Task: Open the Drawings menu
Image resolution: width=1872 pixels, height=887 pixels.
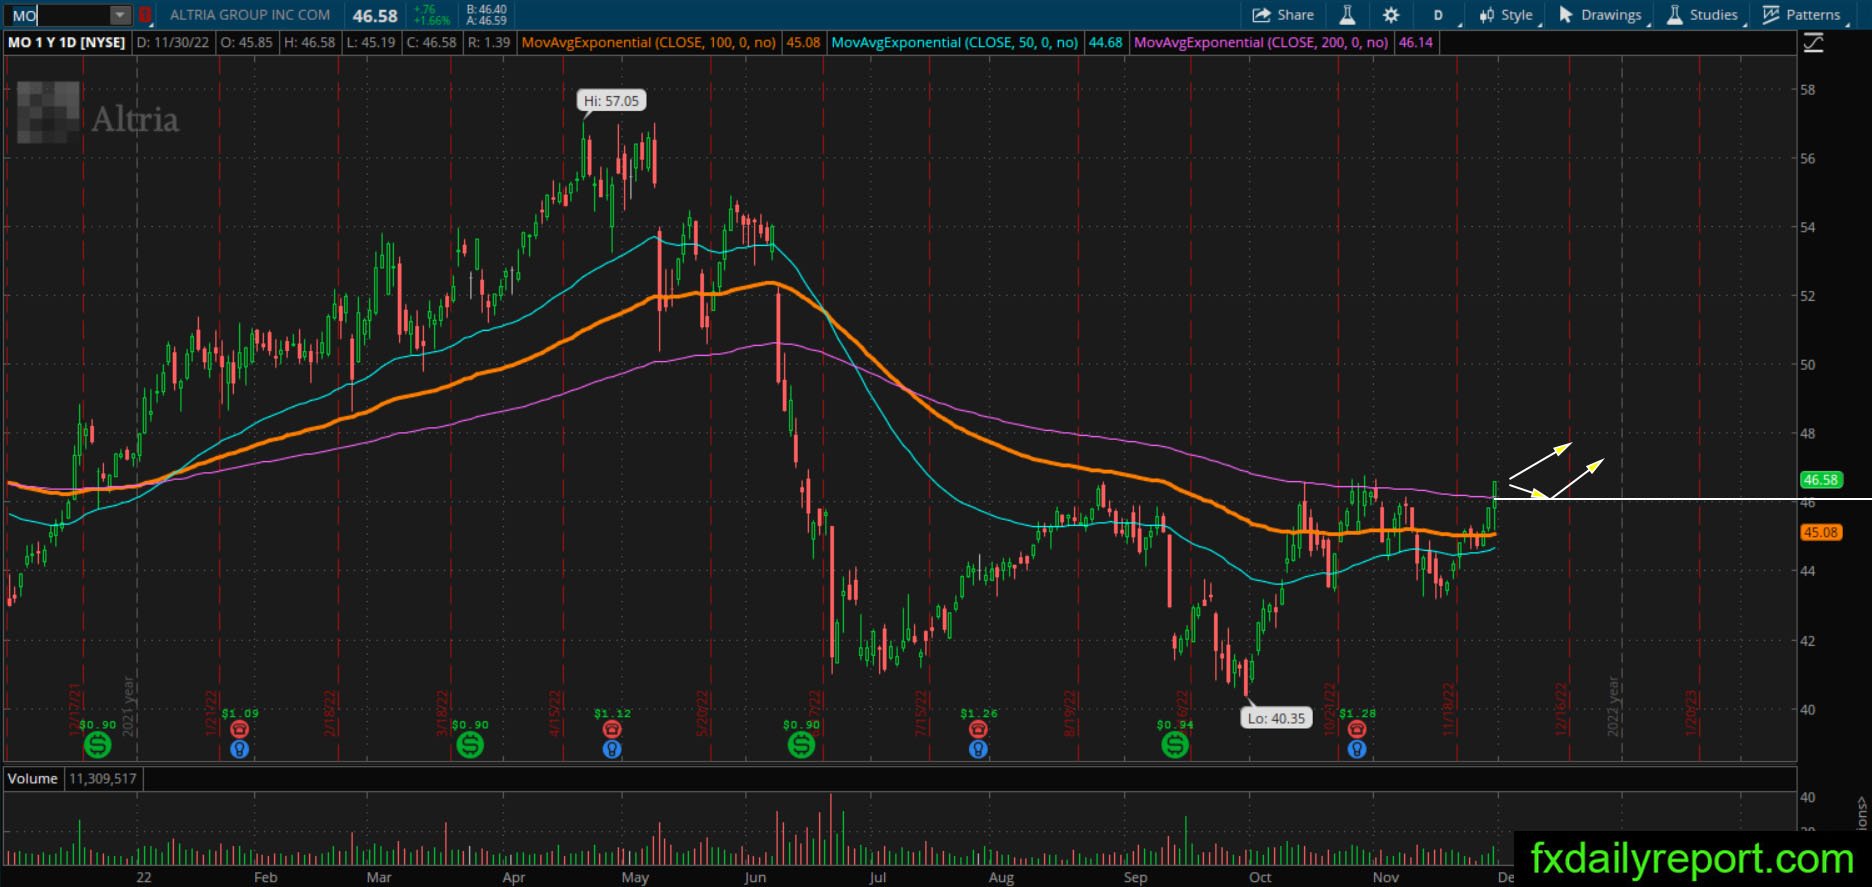Action: [1601, 15]
